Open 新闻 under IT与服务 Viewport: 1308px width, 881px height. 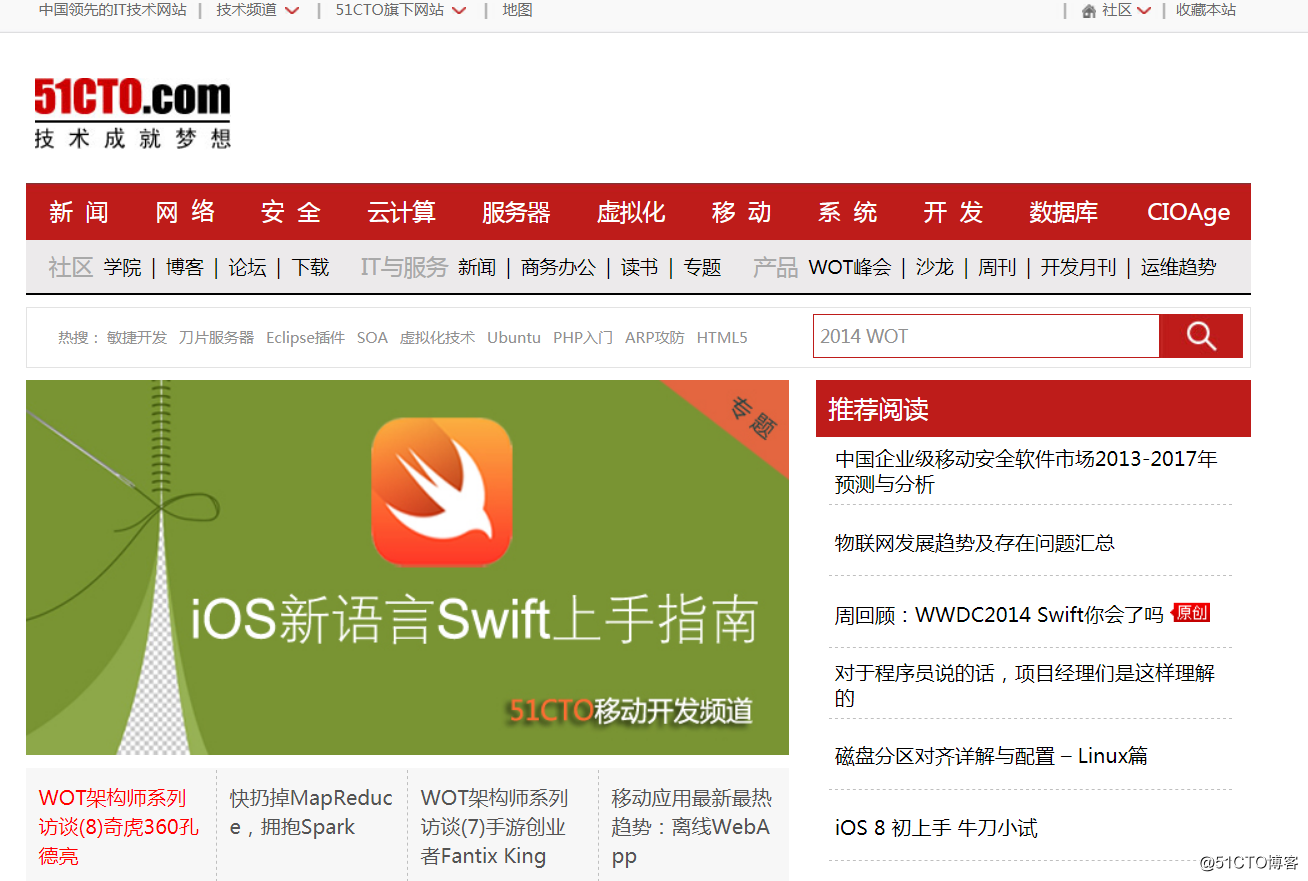coord(477,267)
